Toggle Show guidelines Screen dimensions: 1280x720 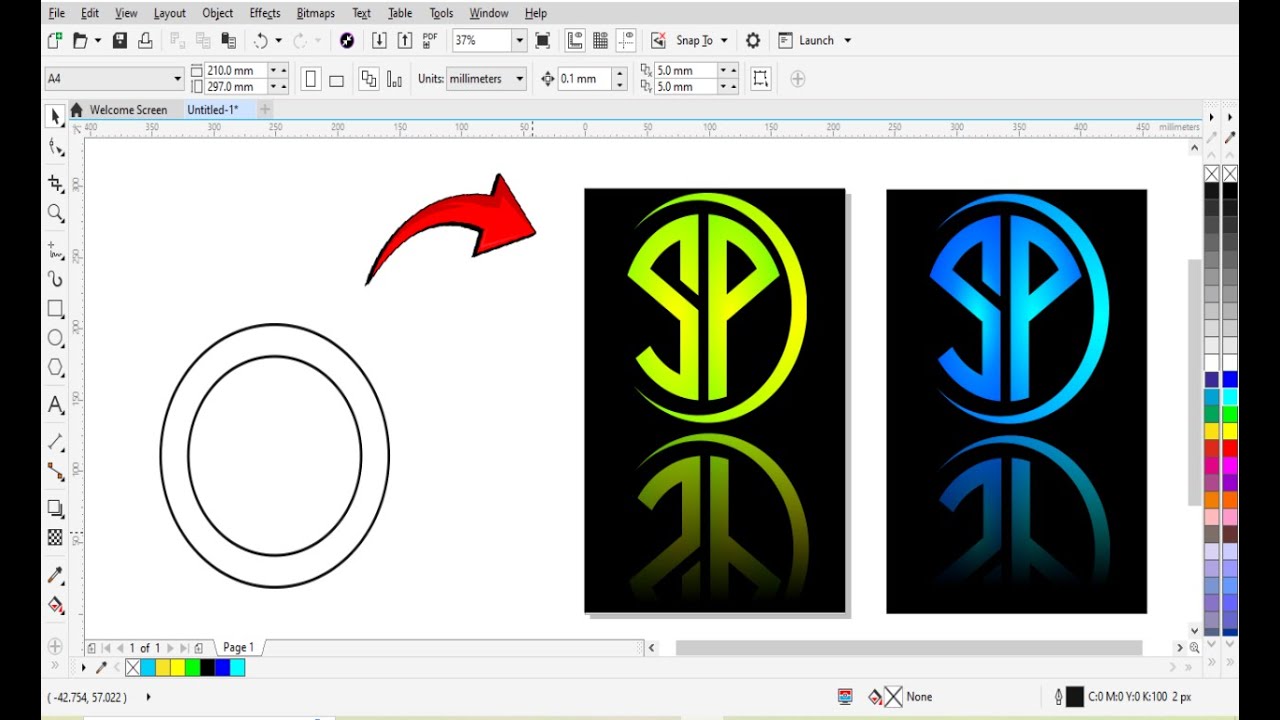(626, 40)
